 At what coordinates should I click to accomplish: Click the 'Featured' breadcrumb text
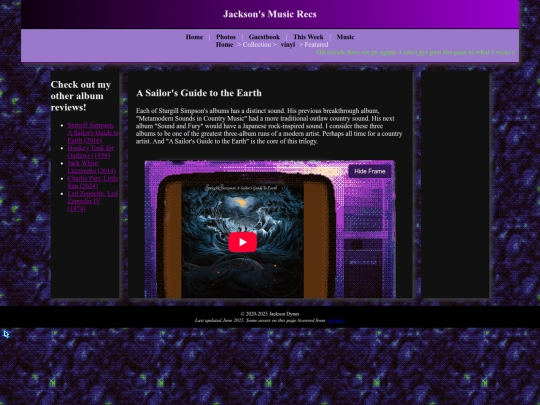tap(316, 45)
